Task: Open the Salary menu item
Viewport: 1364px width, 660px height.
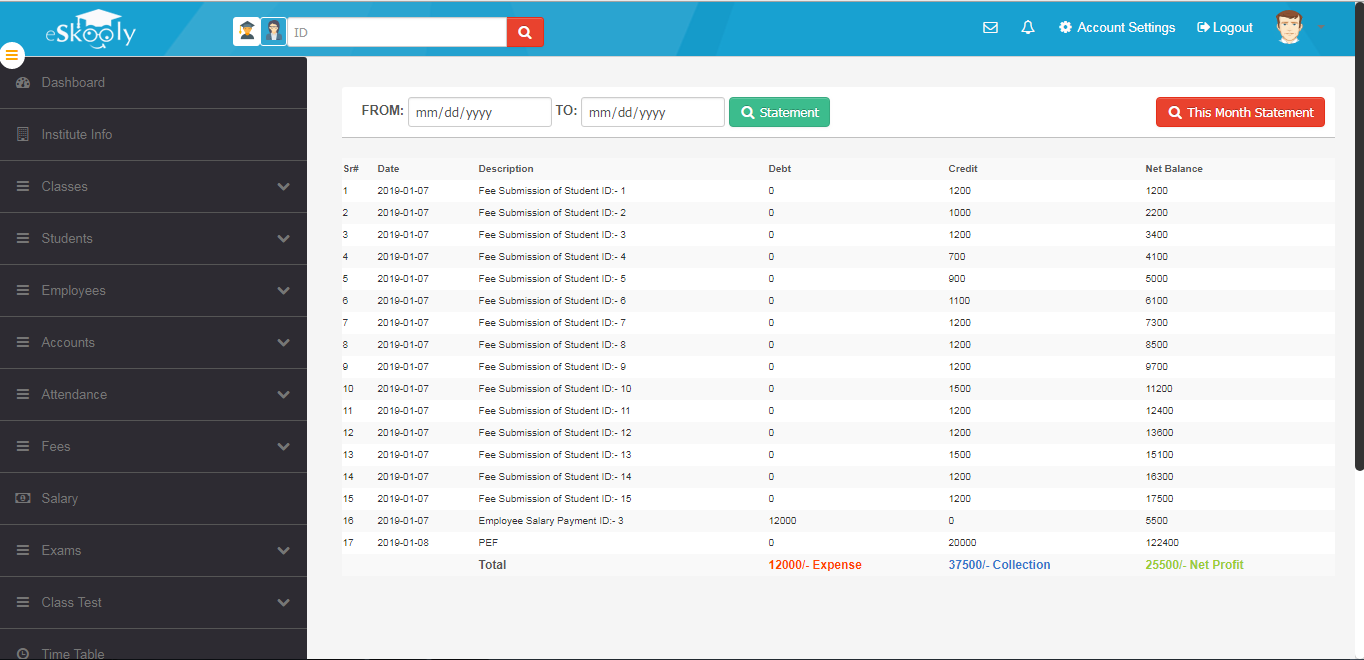Action: pyautogui.click(x=153, y=499)
